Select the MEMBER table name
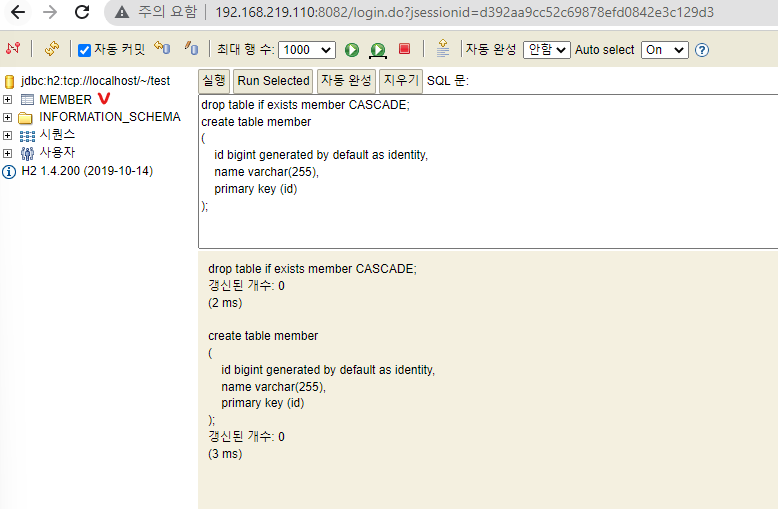Screen dimensions: 778x509 click(x=65, y=100)
